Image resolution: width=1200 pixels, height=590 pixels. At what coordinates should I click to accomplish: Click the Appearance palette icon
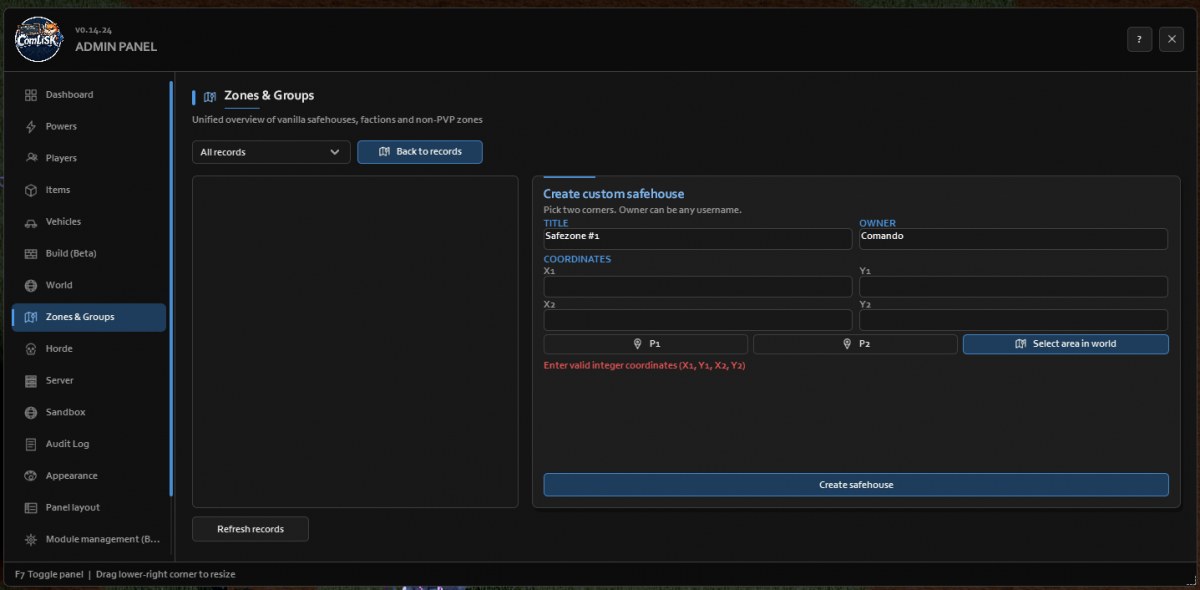tap(31, 476)
